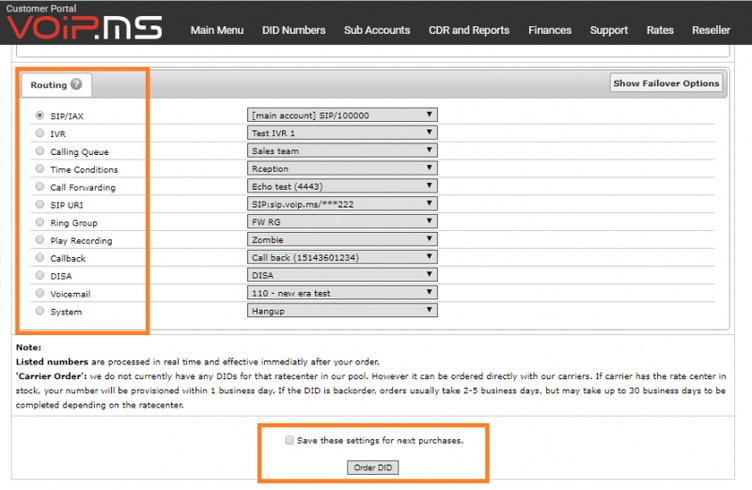Expand the FW RG ring group dropdown

342,222
